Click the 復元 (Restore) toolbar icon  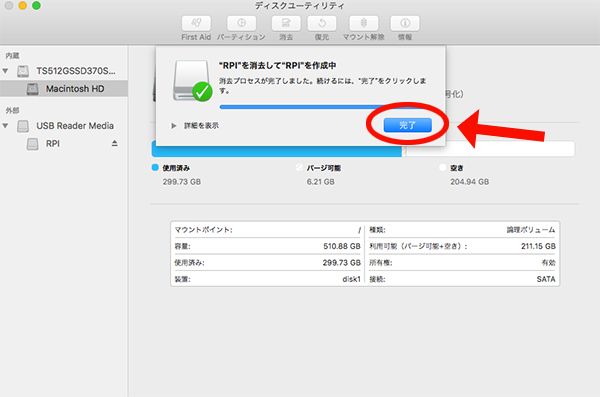click(x=322, y=23)
